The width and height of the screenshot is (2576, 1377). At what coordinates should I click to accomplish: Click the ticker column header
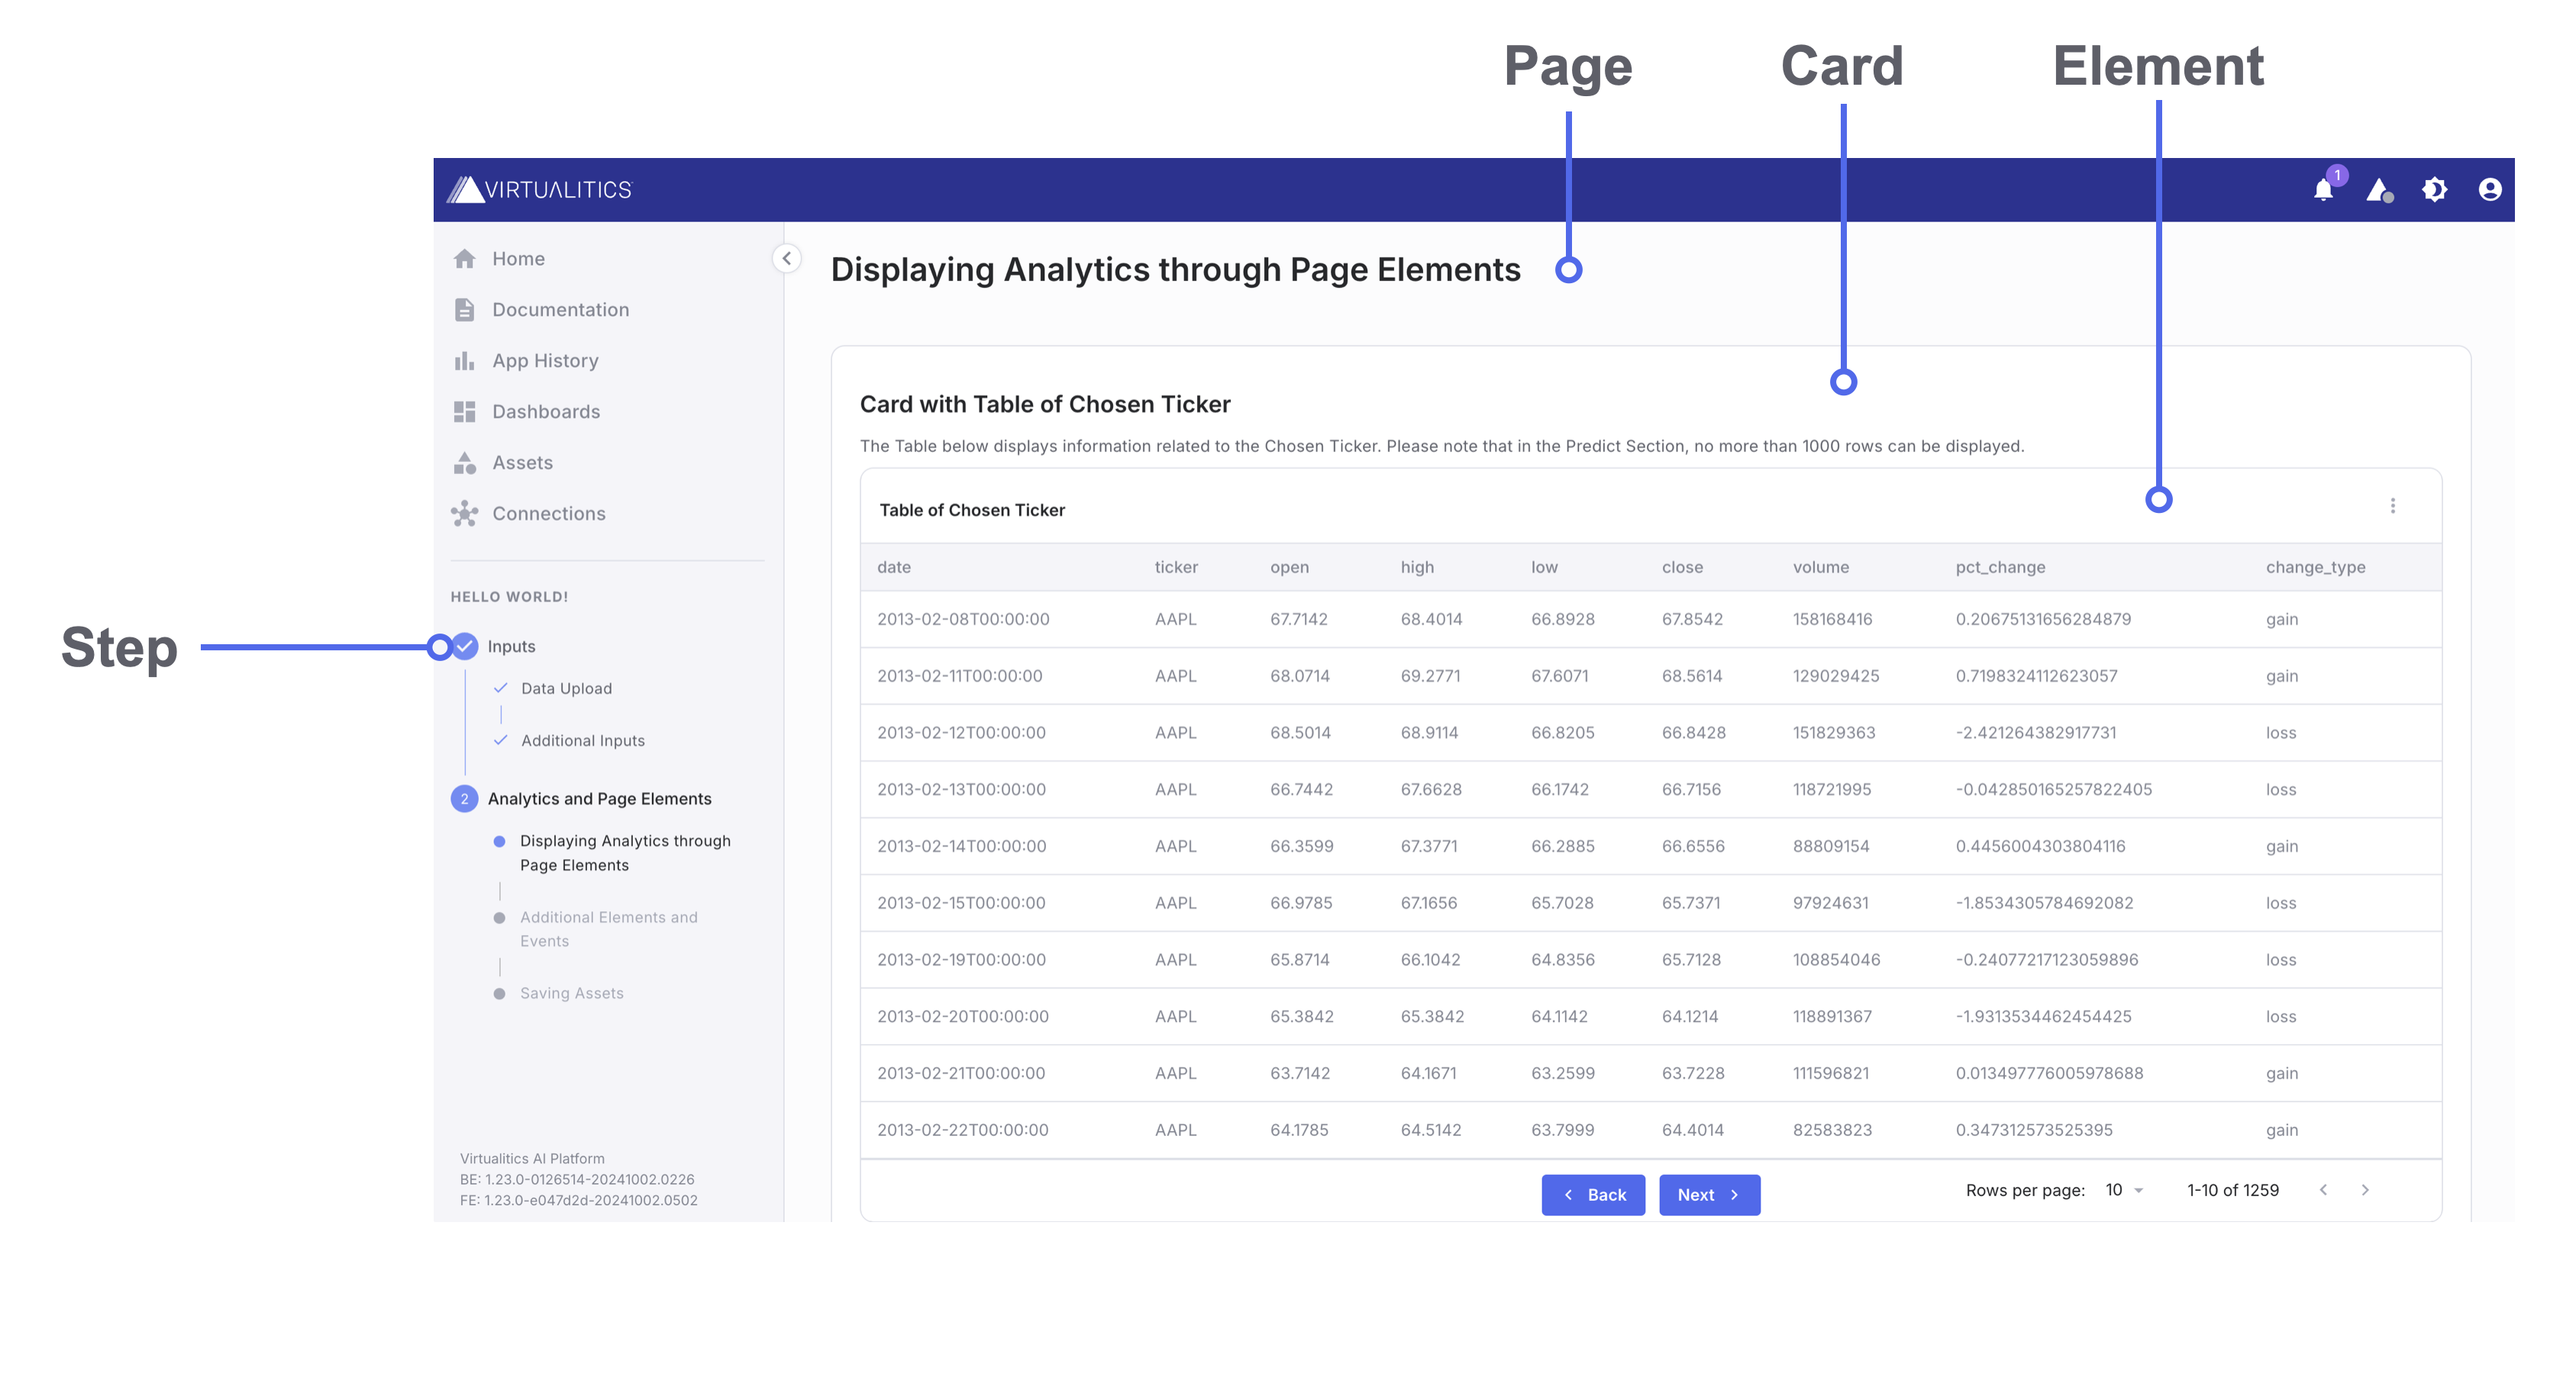point(1176,567)
